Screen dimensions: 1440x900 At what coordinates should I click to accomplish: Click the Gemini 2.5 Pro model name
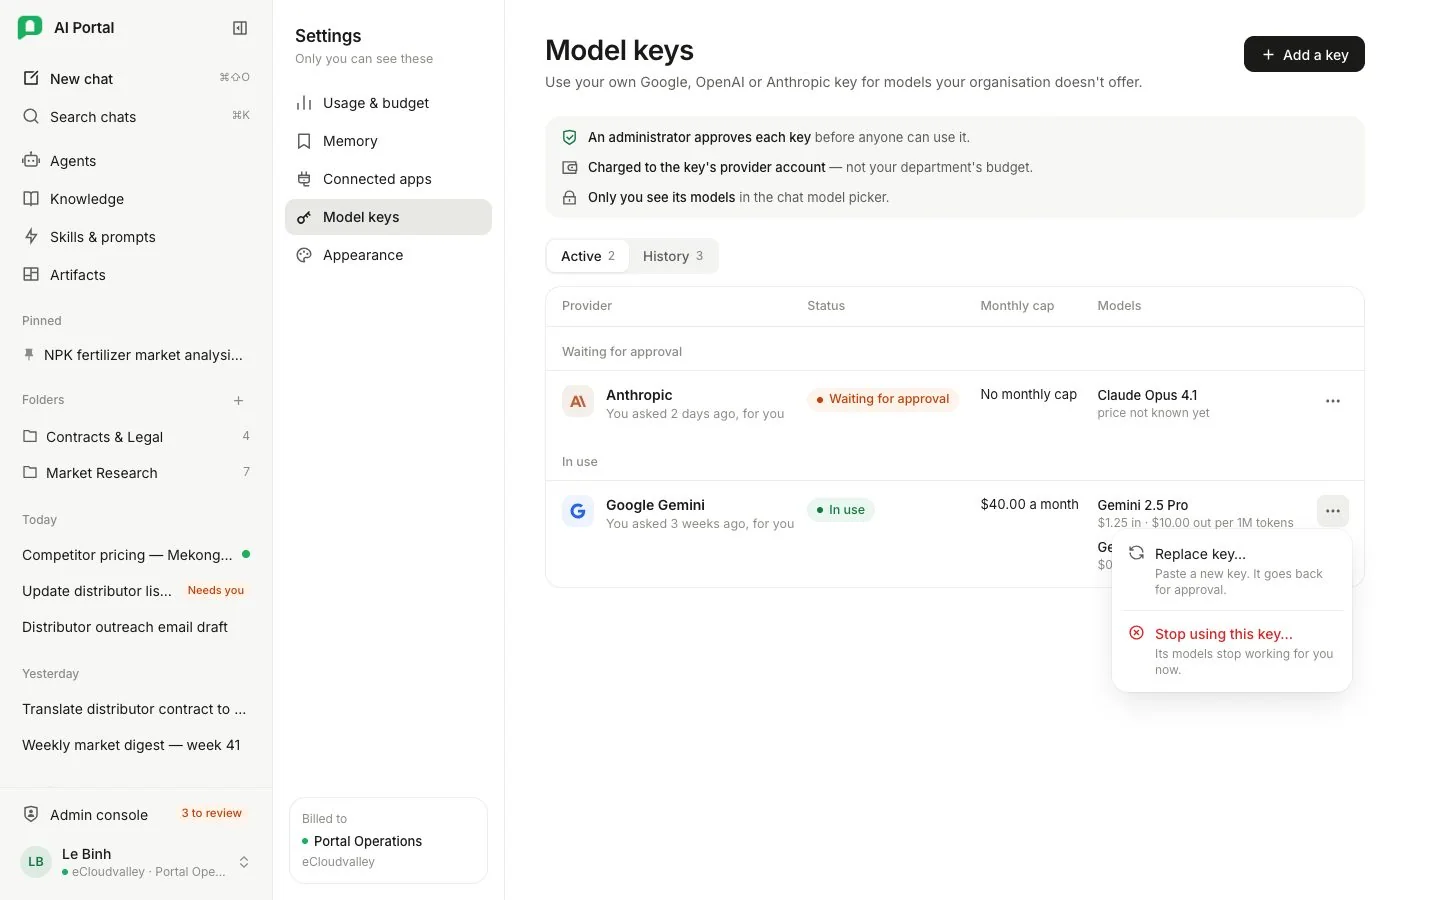tap(1143, 505)
